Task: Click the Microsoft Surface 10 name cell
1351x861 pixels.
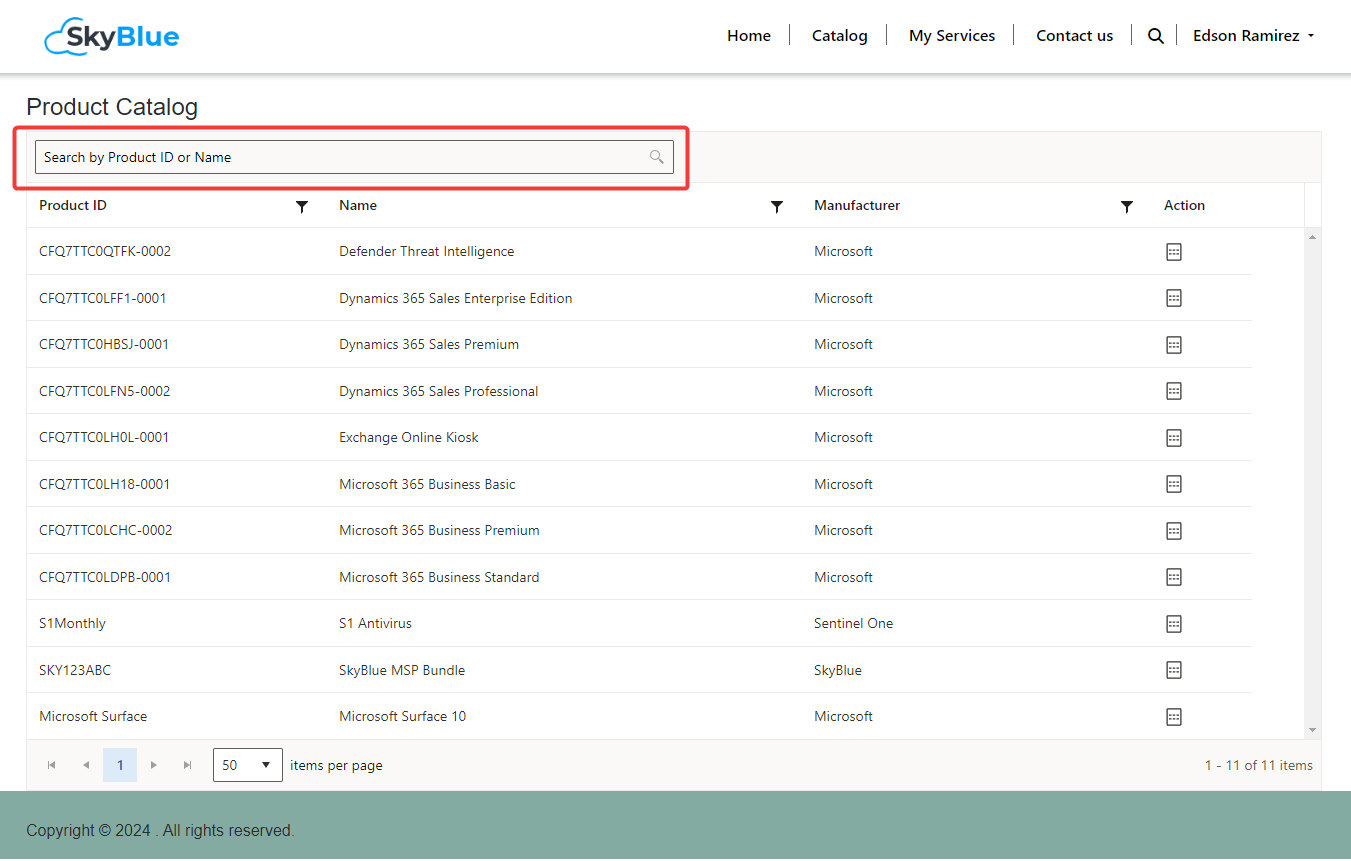Action: click(x=403, y=717)
